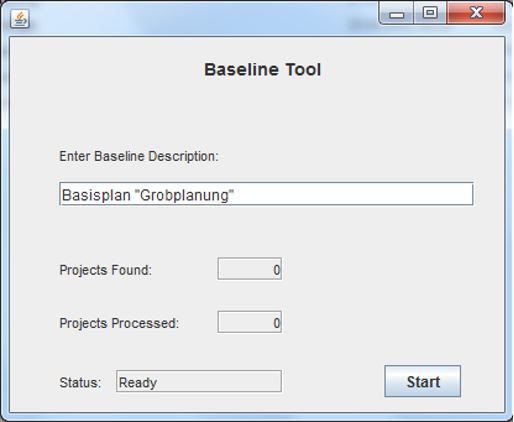Click the "Projects Processed:" label
The image size is (514, 422).
[119, 323]
